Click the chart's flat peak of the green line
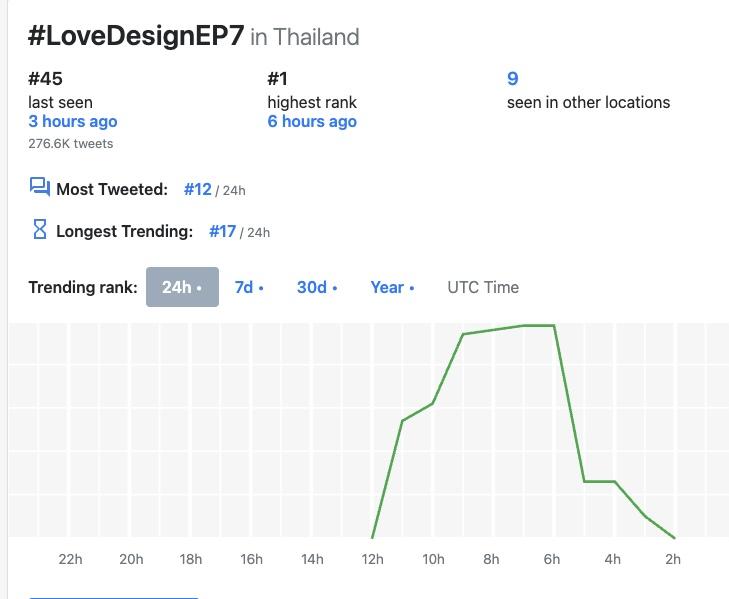Viewport: 729px width, 599px height. [538, 325]
